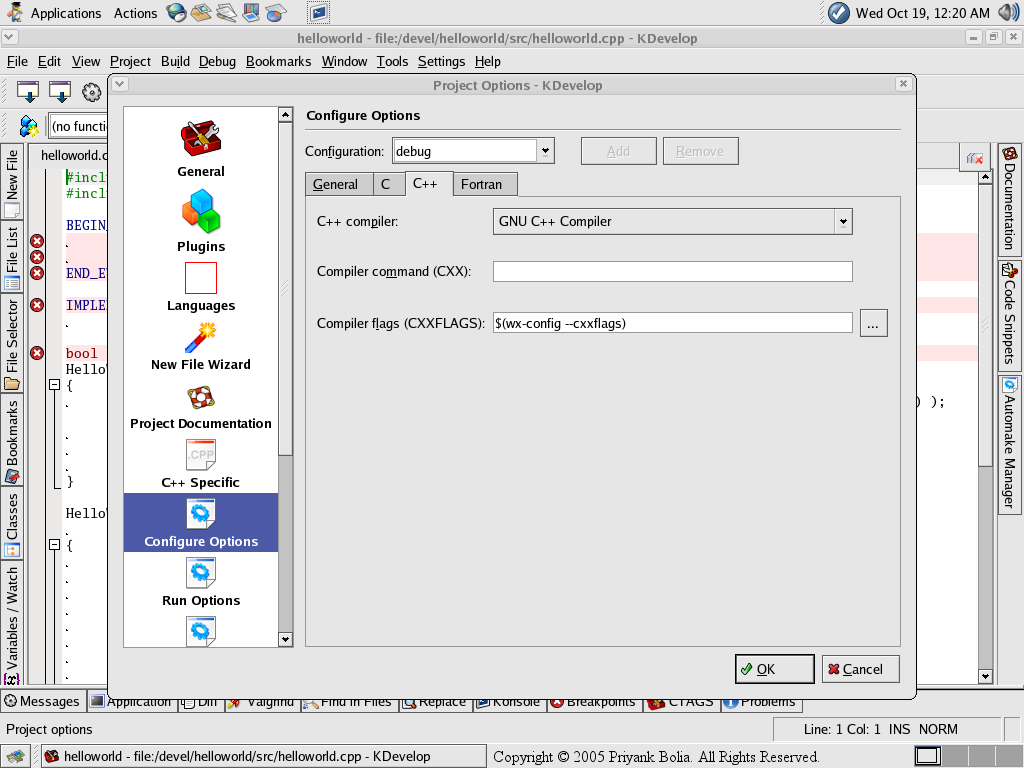Open the C++ Specific section
This screenshot has height=768, width=1024.
coord(200,465)
